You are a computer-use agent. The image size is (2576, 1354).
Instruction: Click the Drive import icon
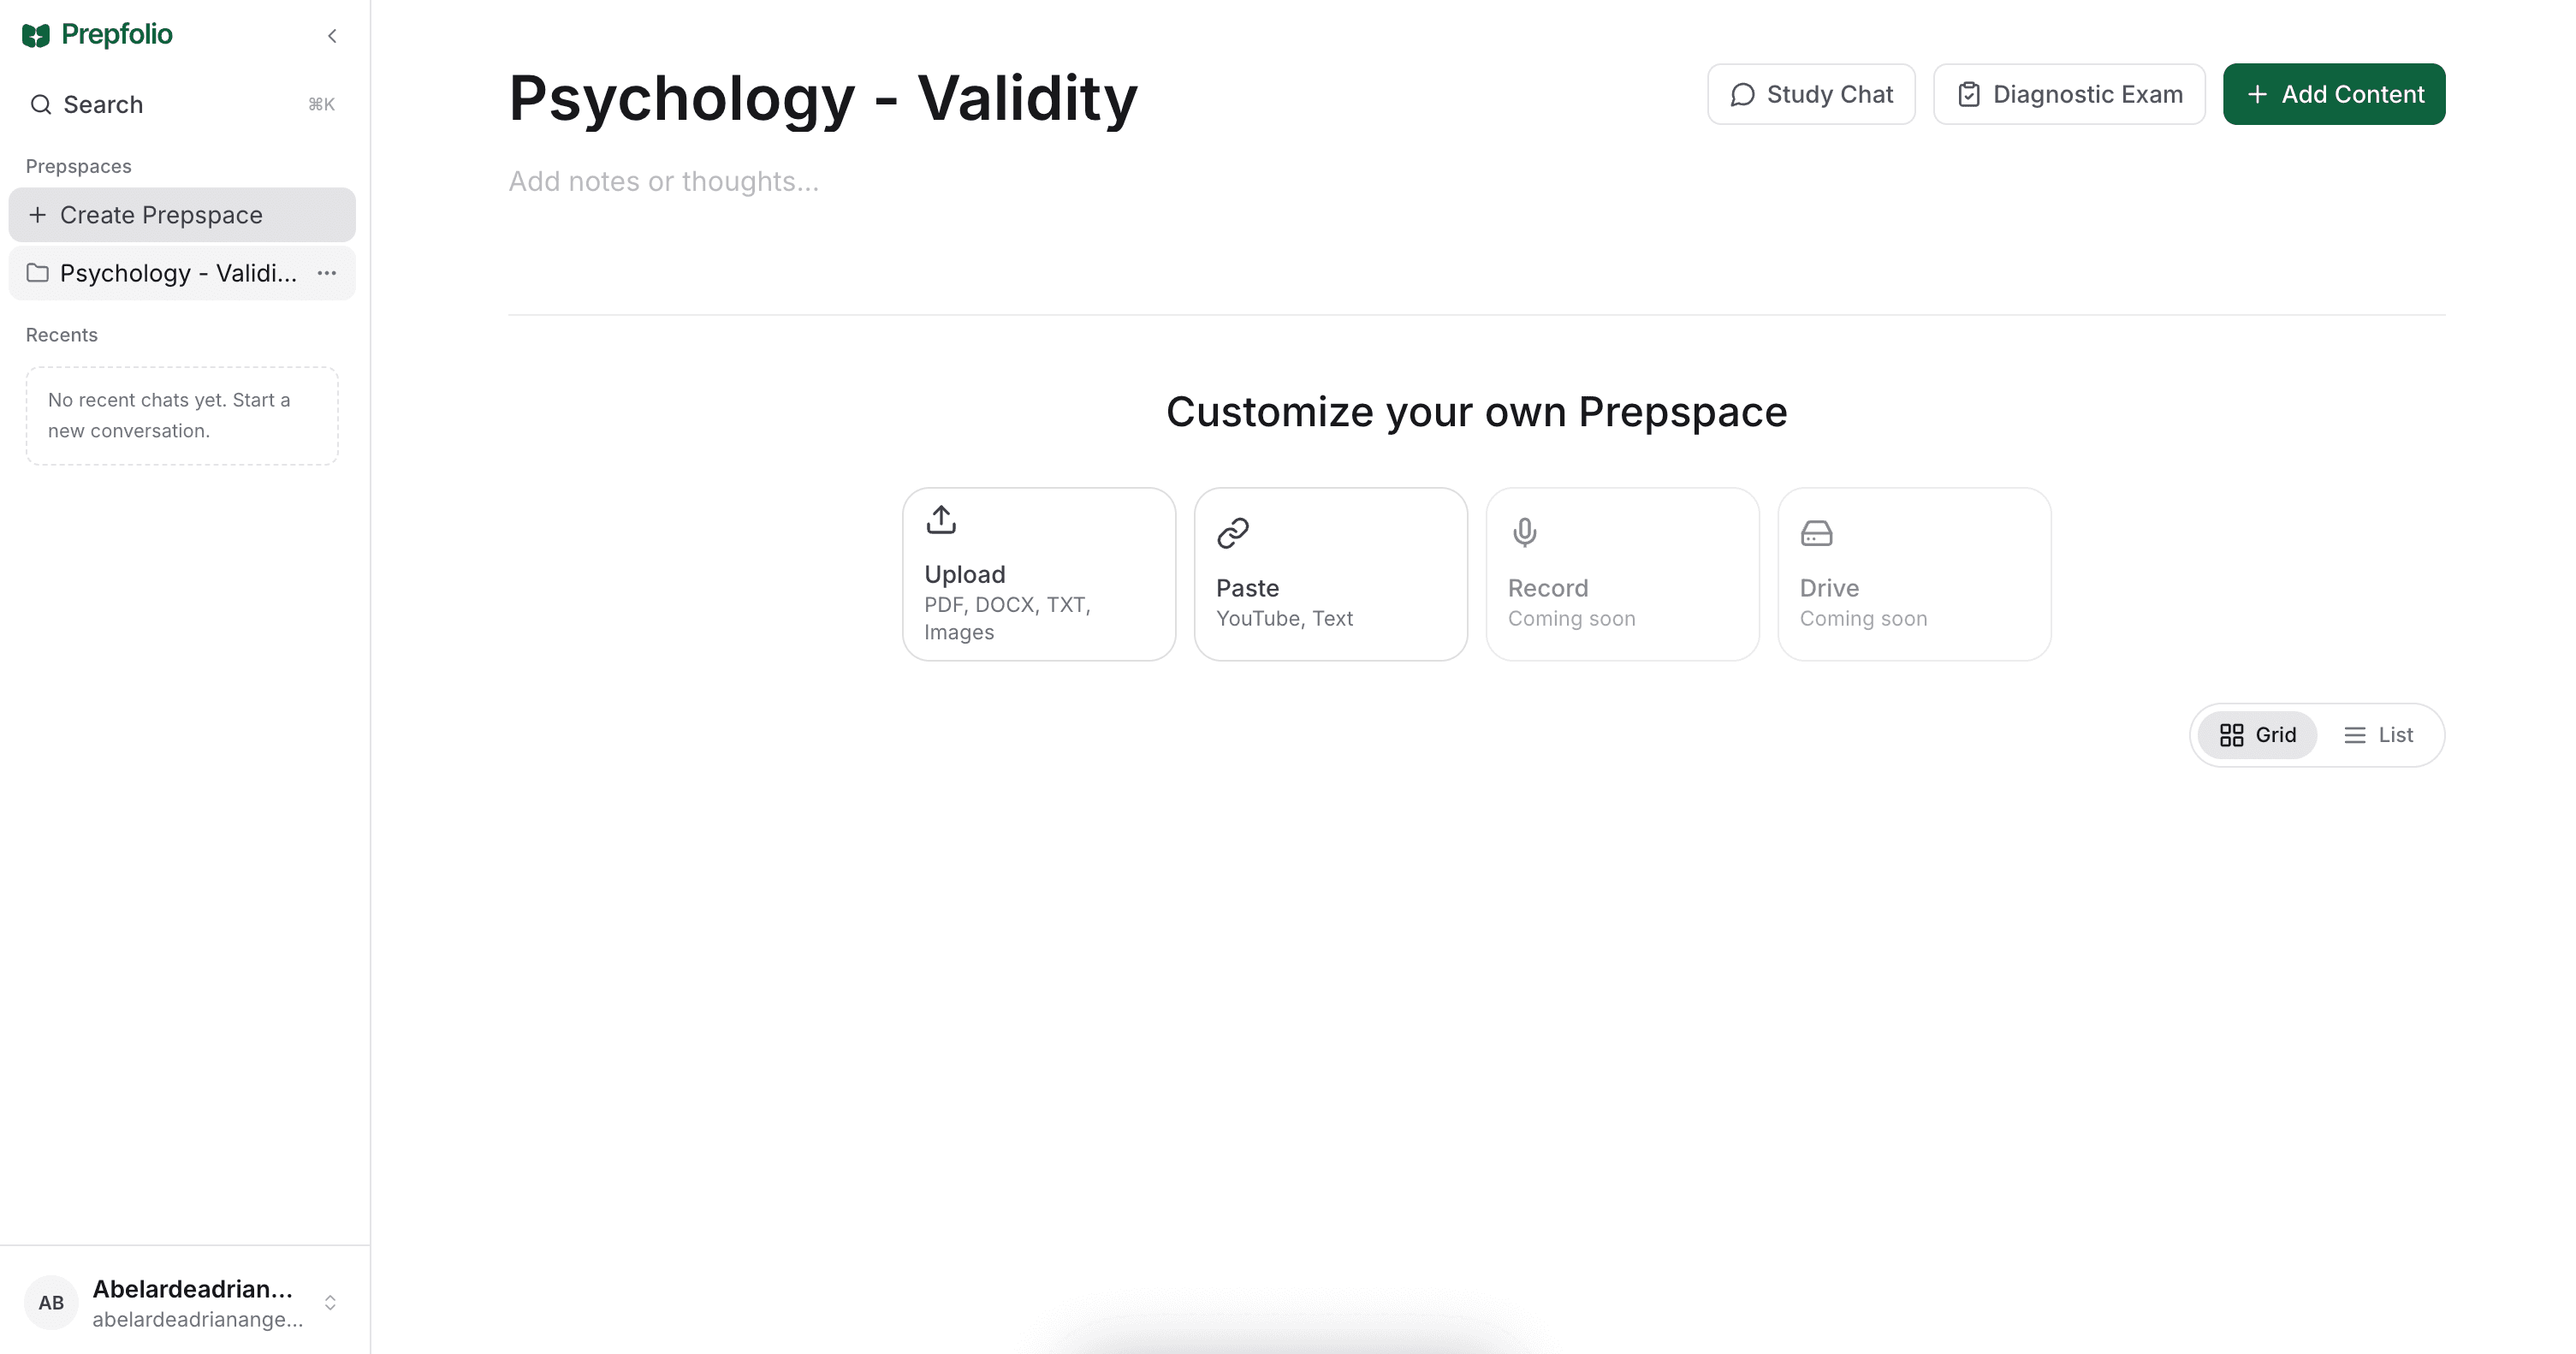(x=1816, y=532)
